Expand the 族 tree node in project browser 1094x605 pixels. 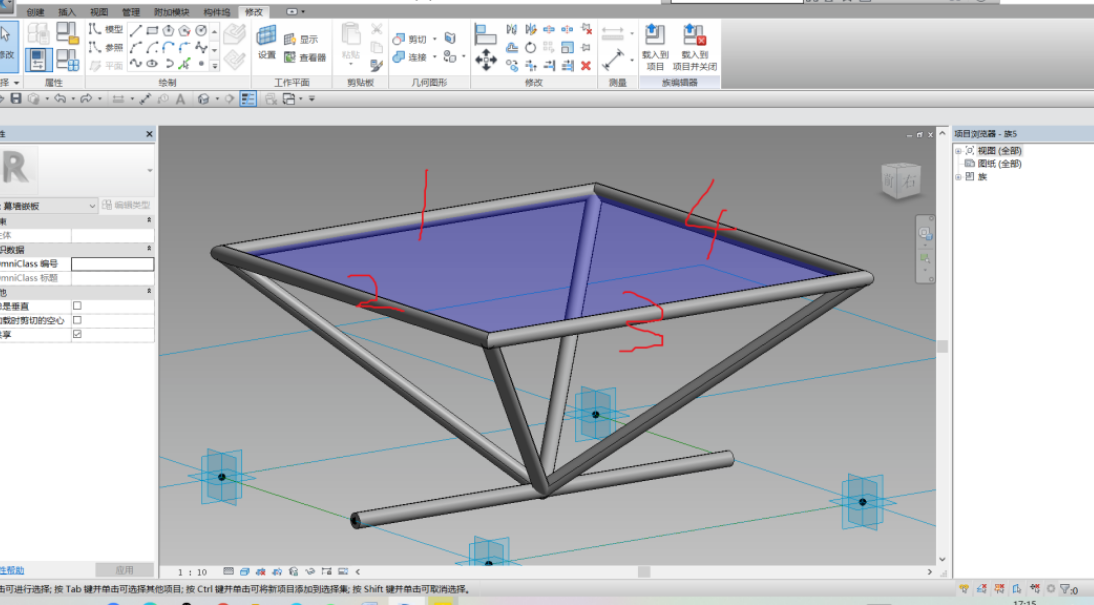(x=959, y=177)
